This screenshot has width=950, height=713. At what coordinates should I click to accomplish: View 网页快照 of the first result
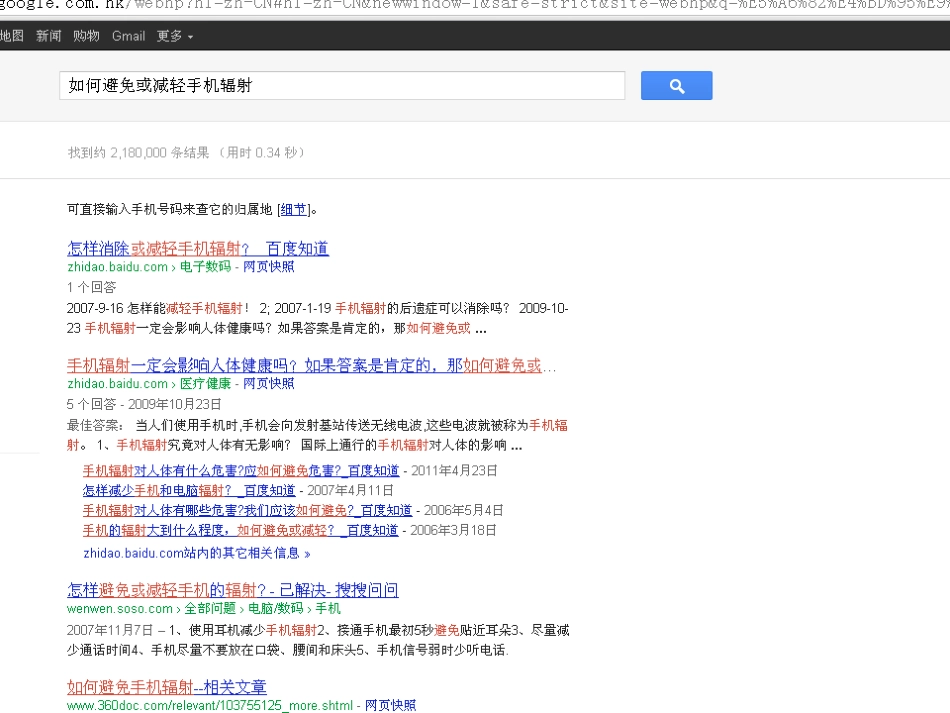(269, 267)
